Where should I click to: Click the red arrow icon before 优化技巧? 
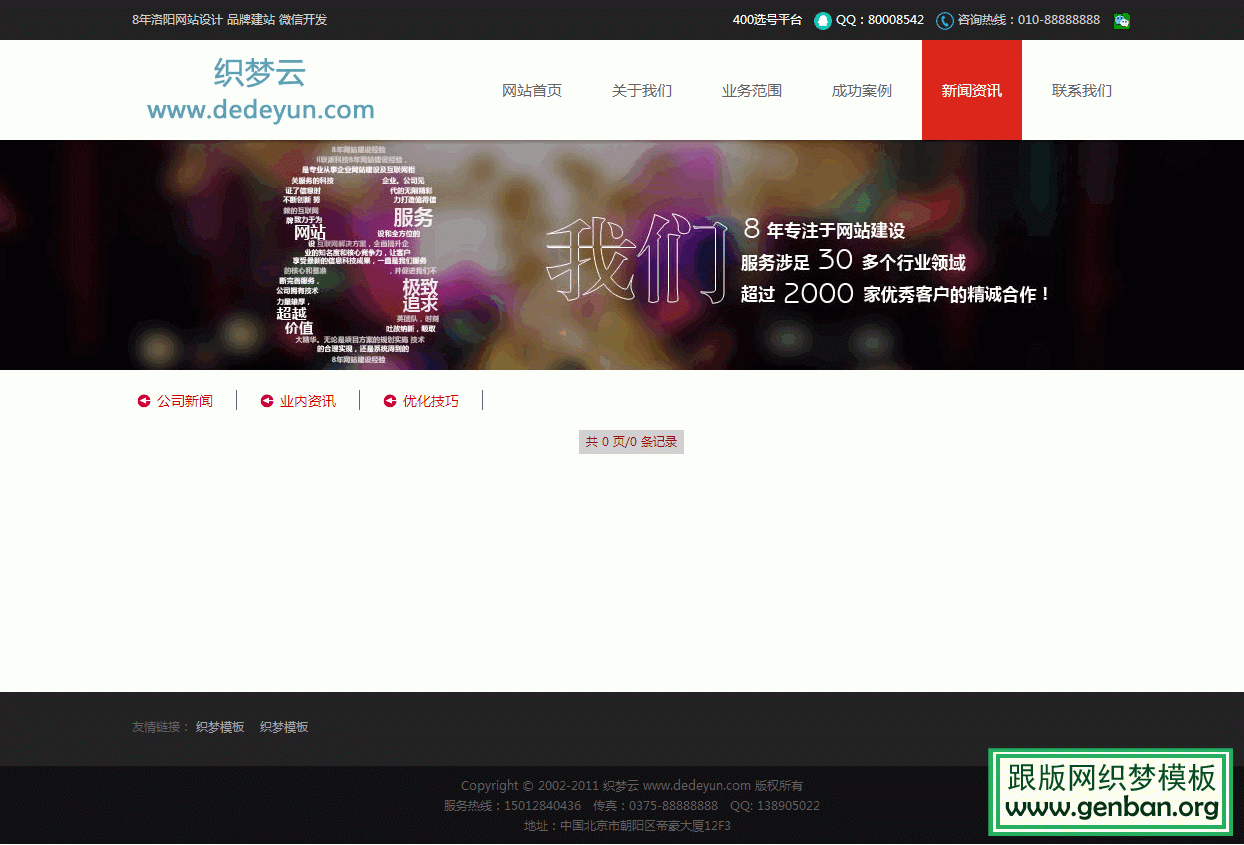tap(390, 400)
